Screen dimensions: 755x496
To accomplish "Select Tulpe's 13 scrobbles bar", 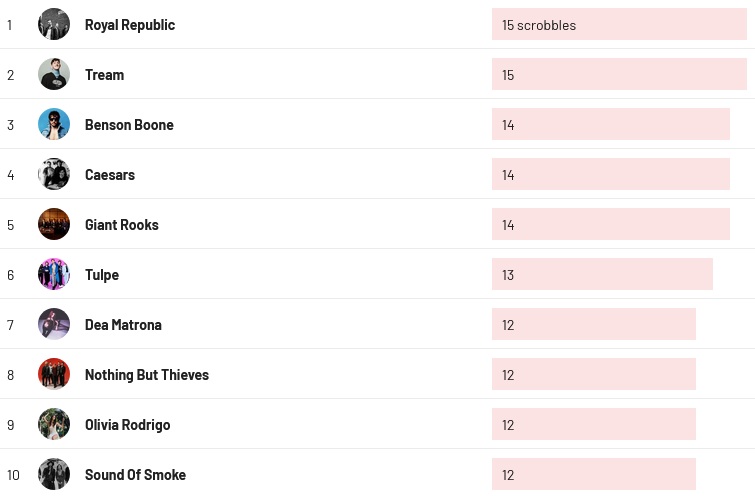I will [602, 274].
